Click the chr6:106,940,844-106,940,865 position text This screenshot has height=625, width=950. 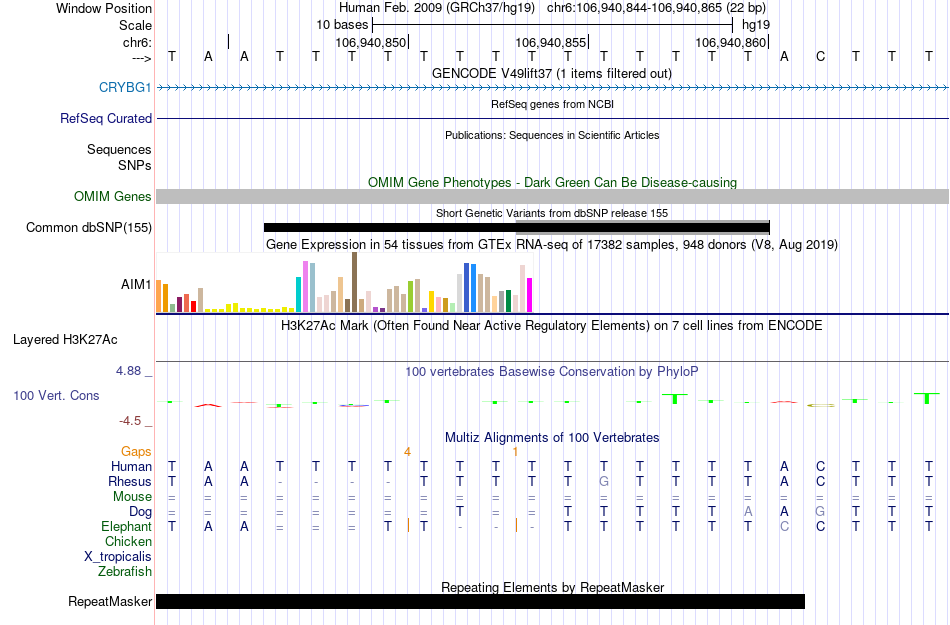(656, 8)
